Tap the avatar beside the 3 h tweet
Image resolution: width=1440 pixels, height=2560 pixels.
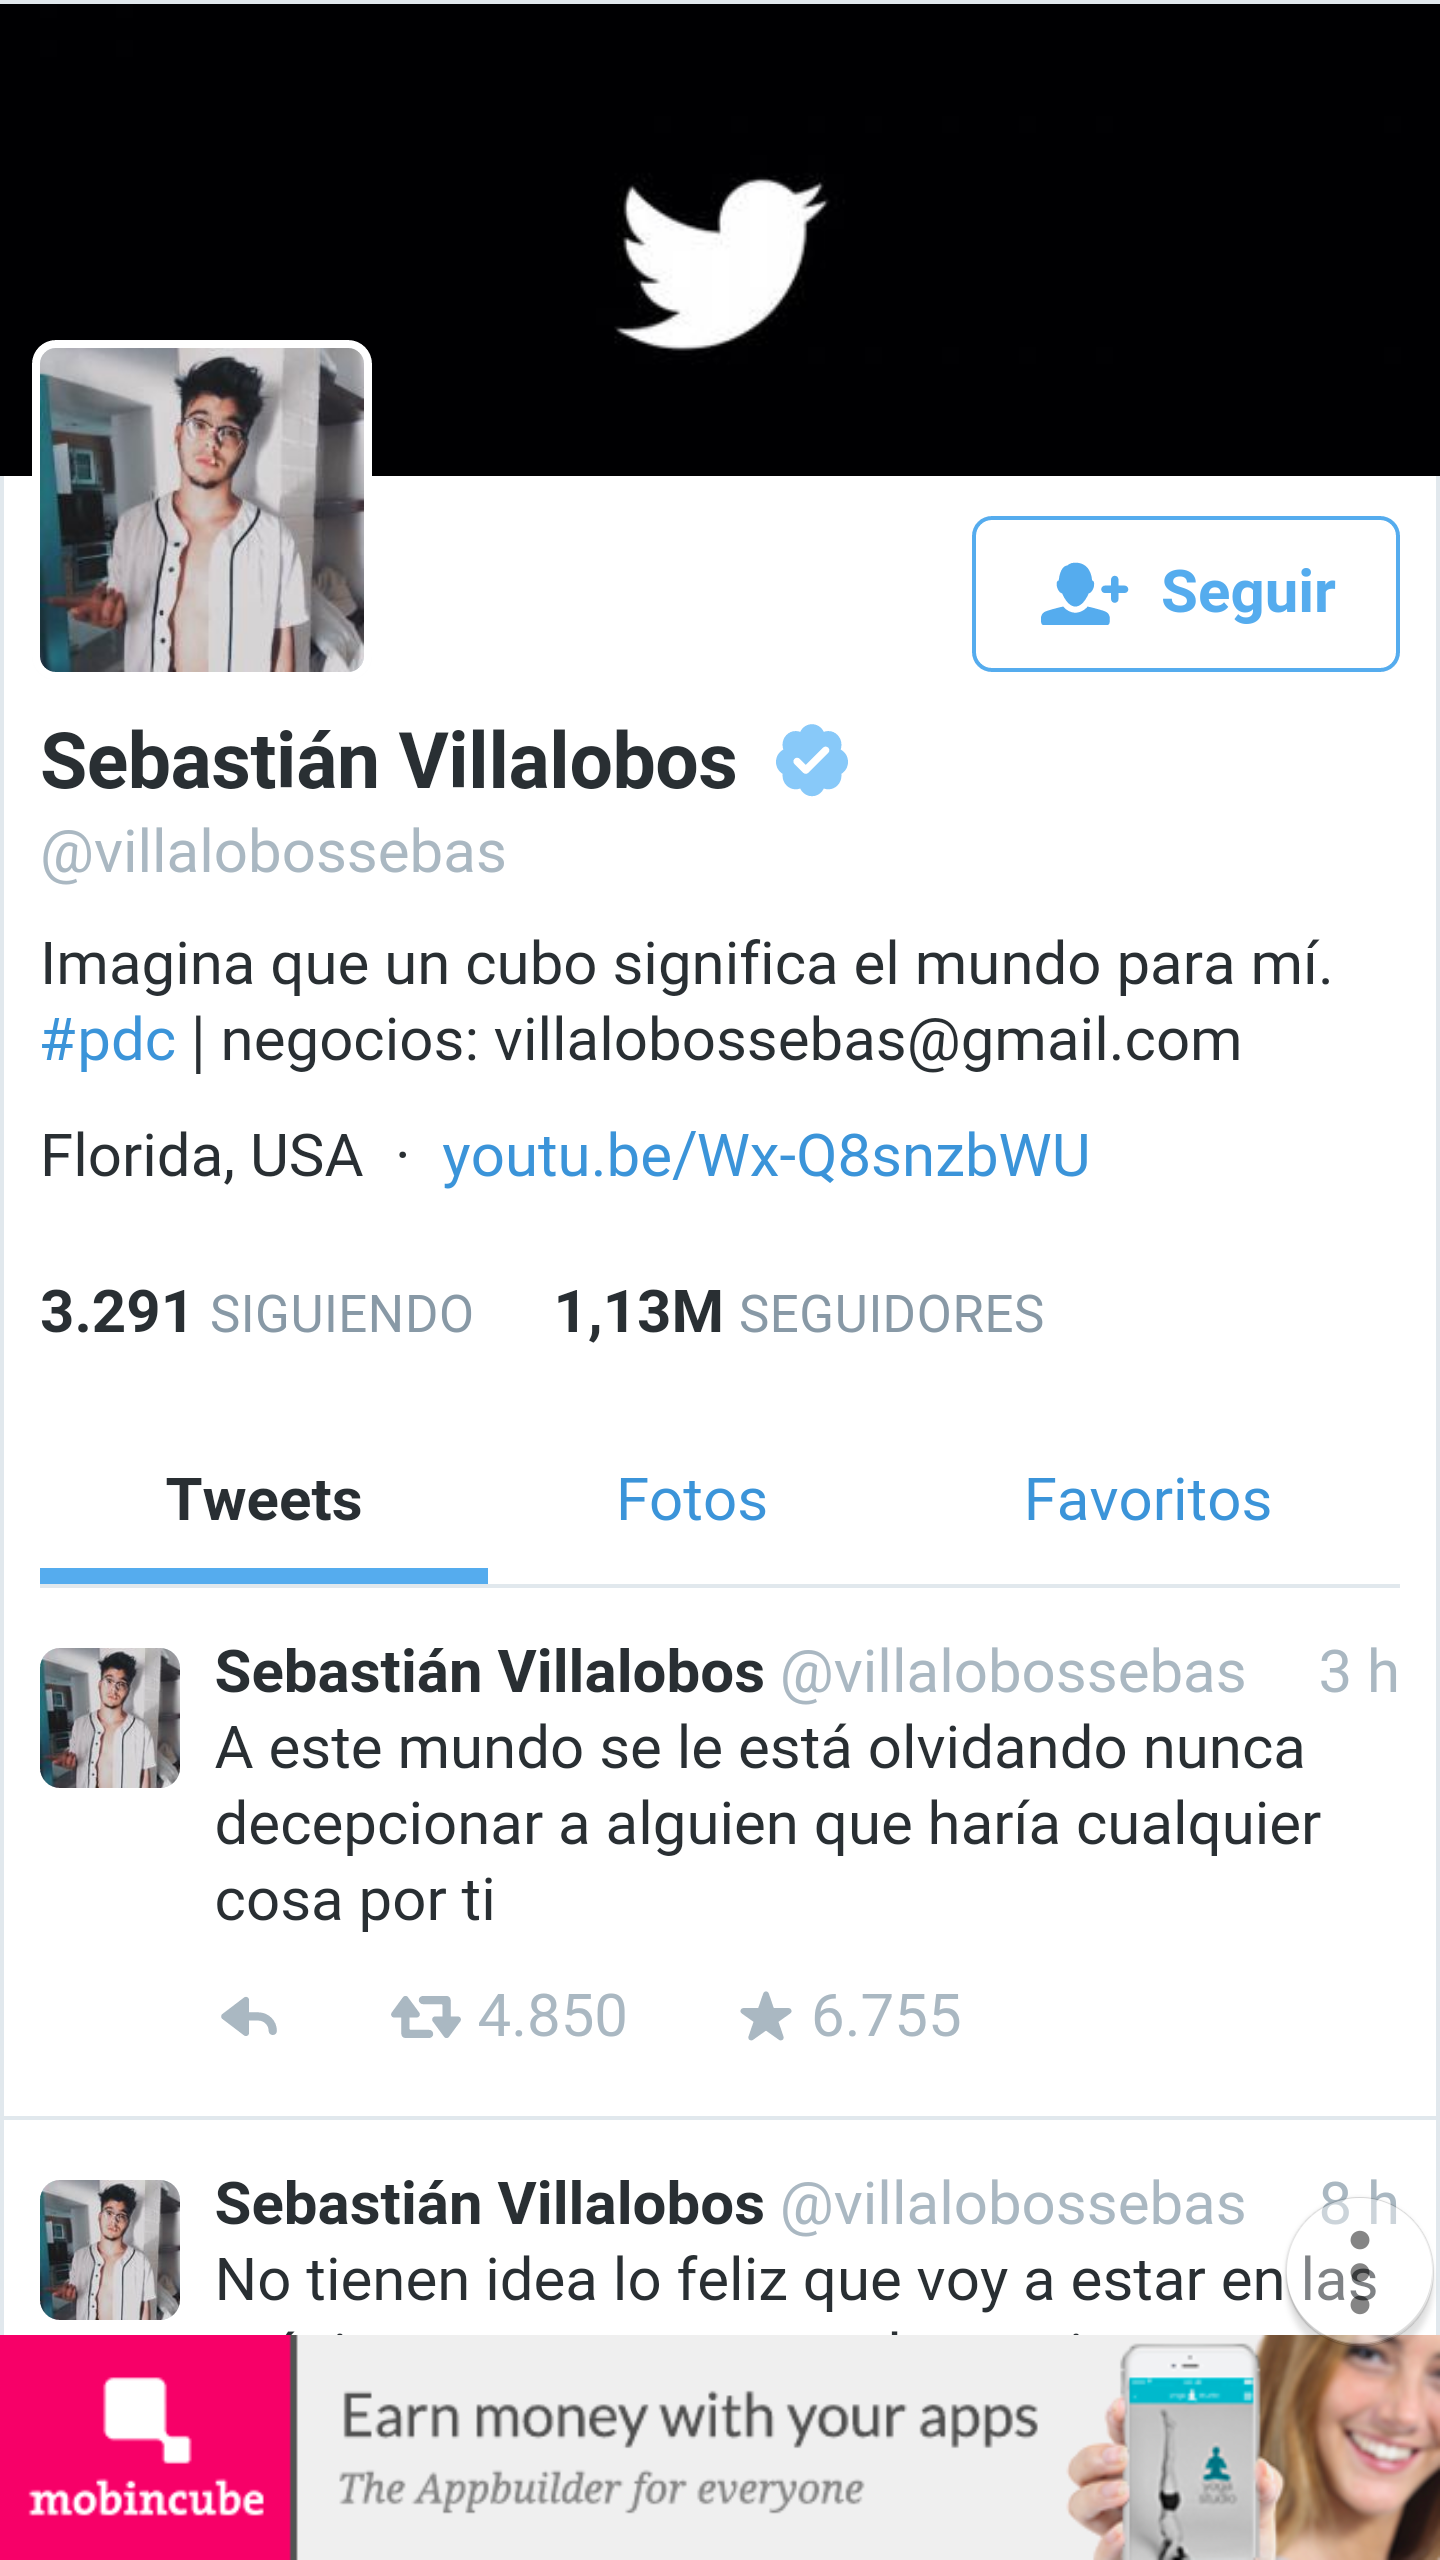(x=110, y=1718)
